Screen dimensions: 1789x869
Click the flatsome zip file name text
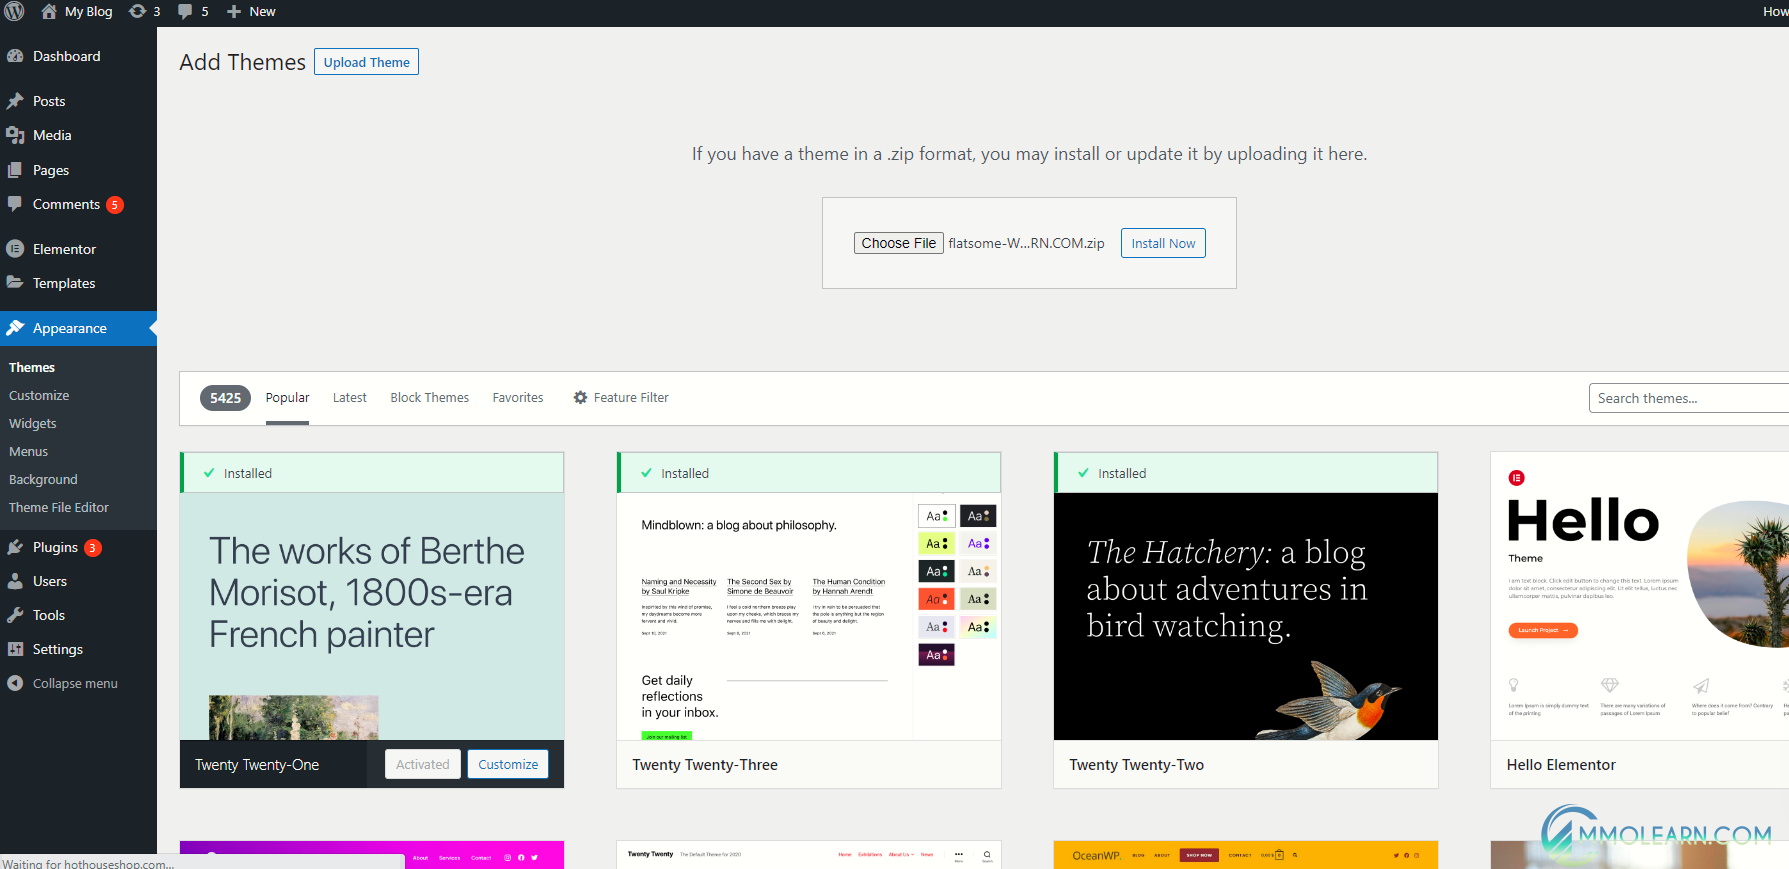1026,243
